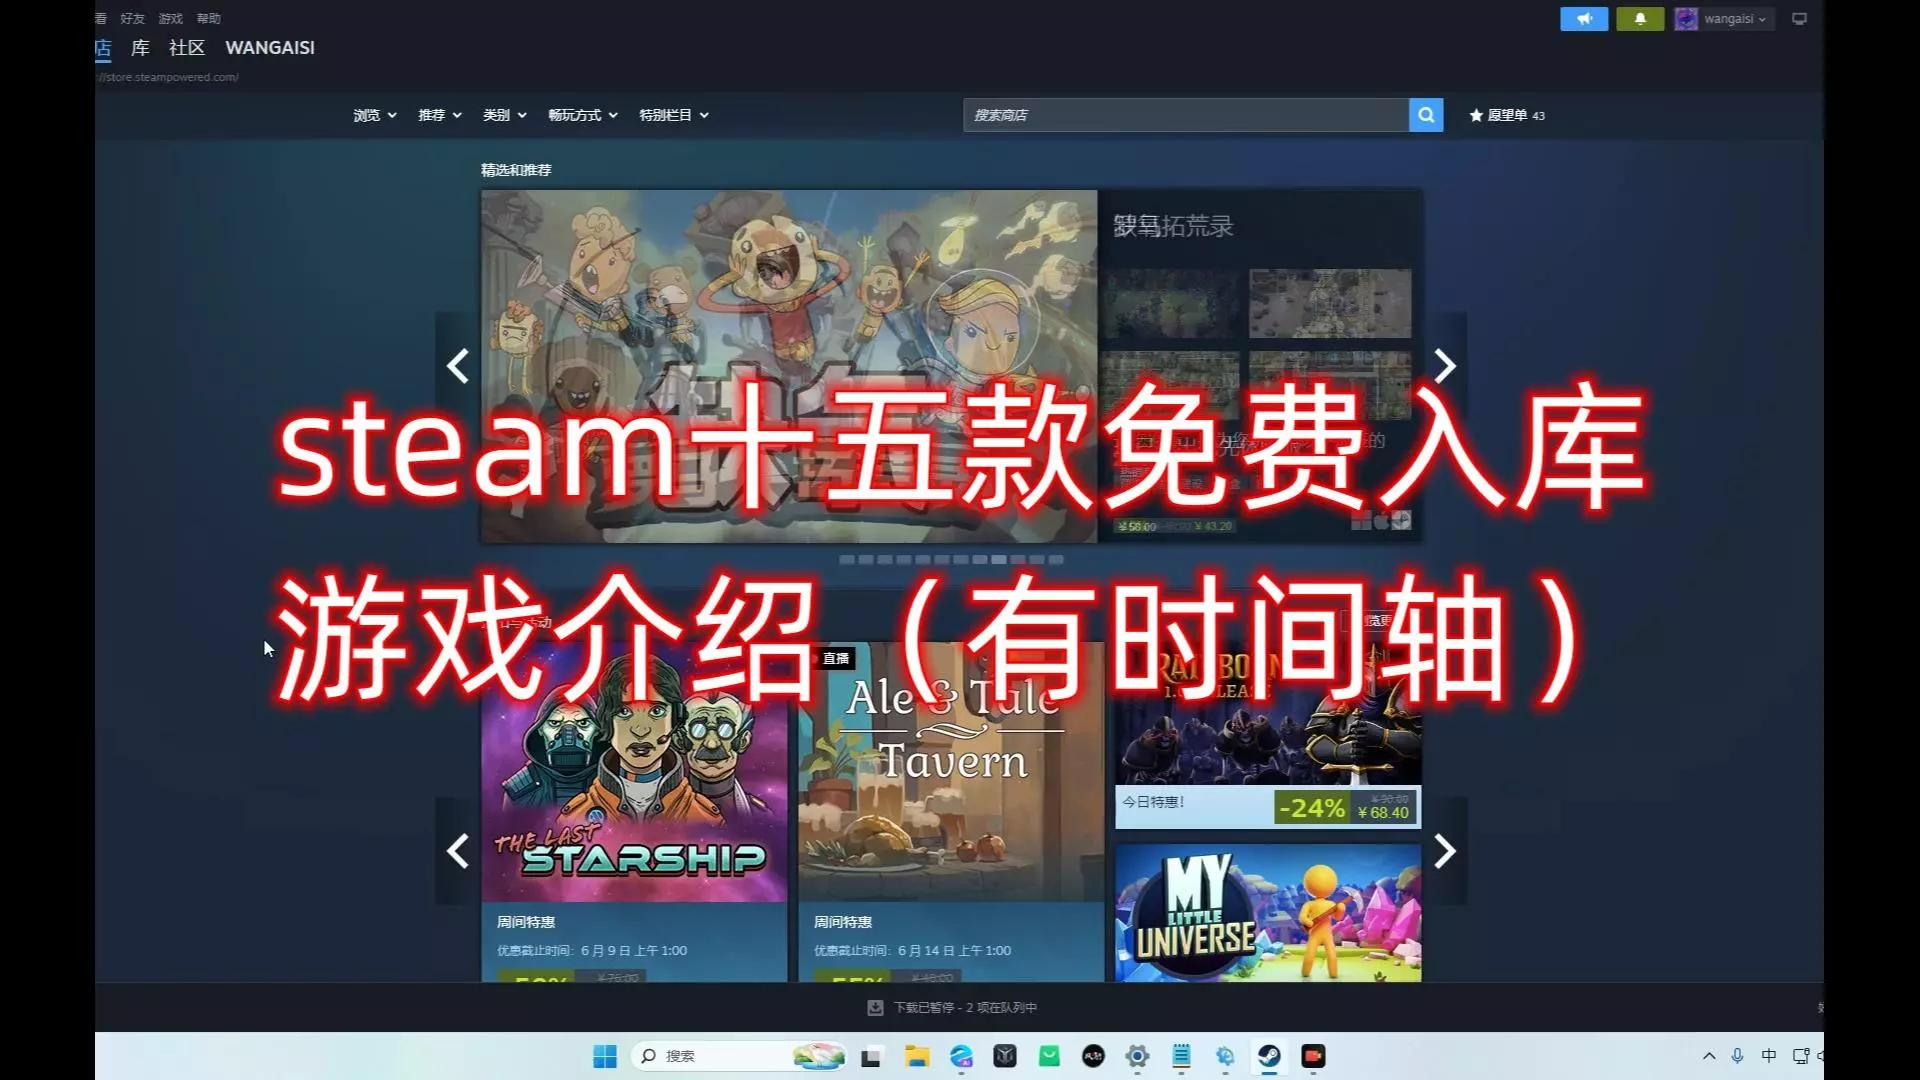Expand the 浏览 store menu
The width and height of the screenshot is (1920, 1080).
click(x=375, y=115)
